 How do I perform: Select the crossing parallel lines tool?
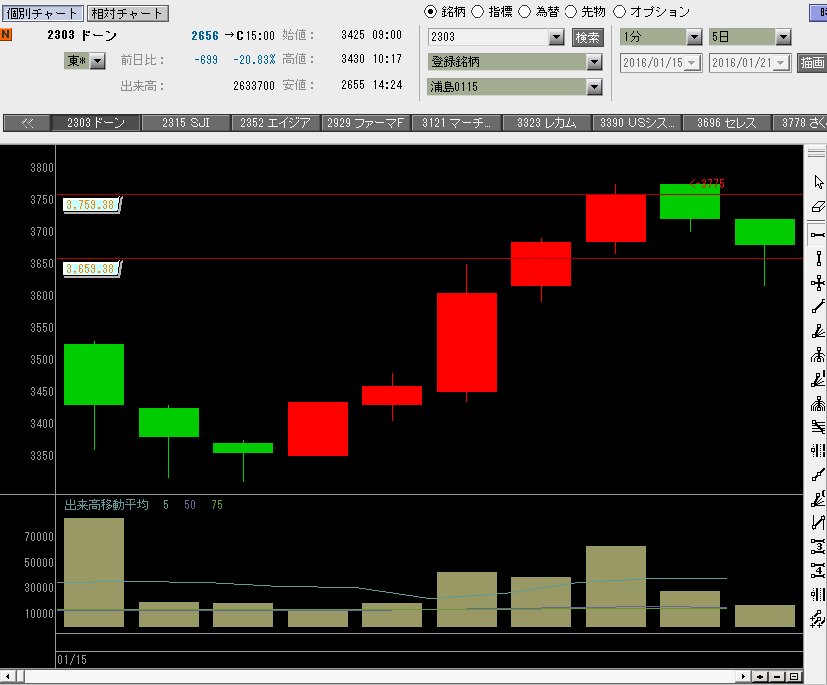click(818, 427)
